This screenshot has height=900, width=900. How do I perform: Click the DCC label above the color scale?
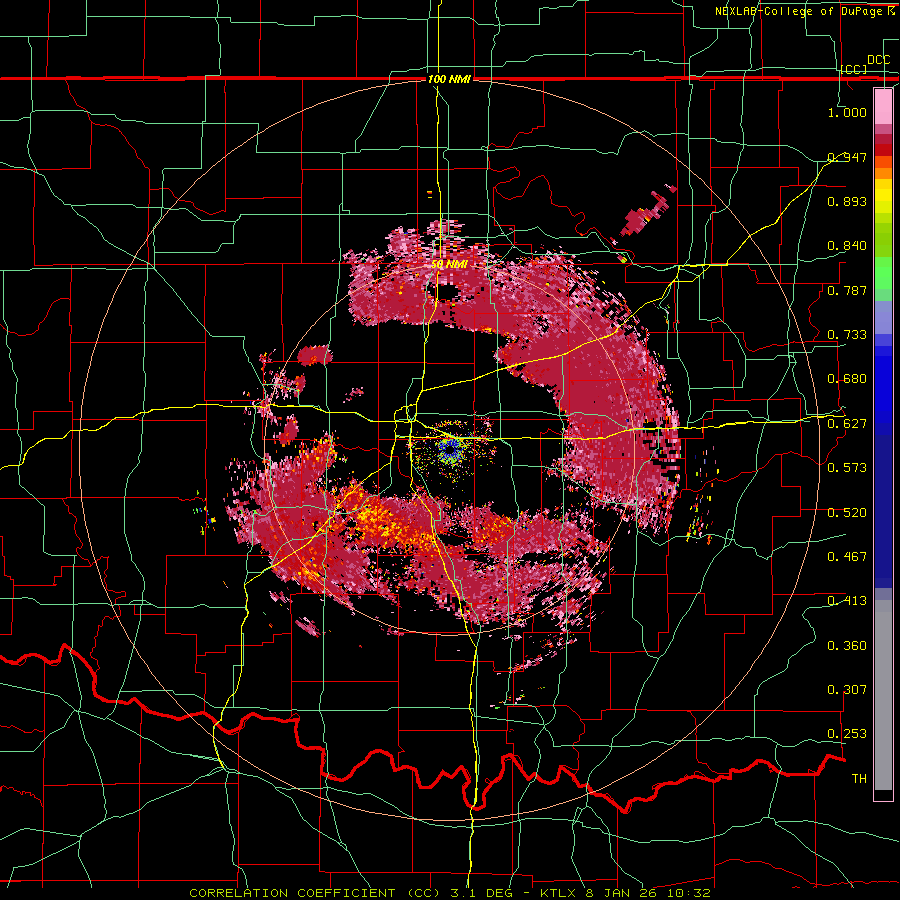878,60
